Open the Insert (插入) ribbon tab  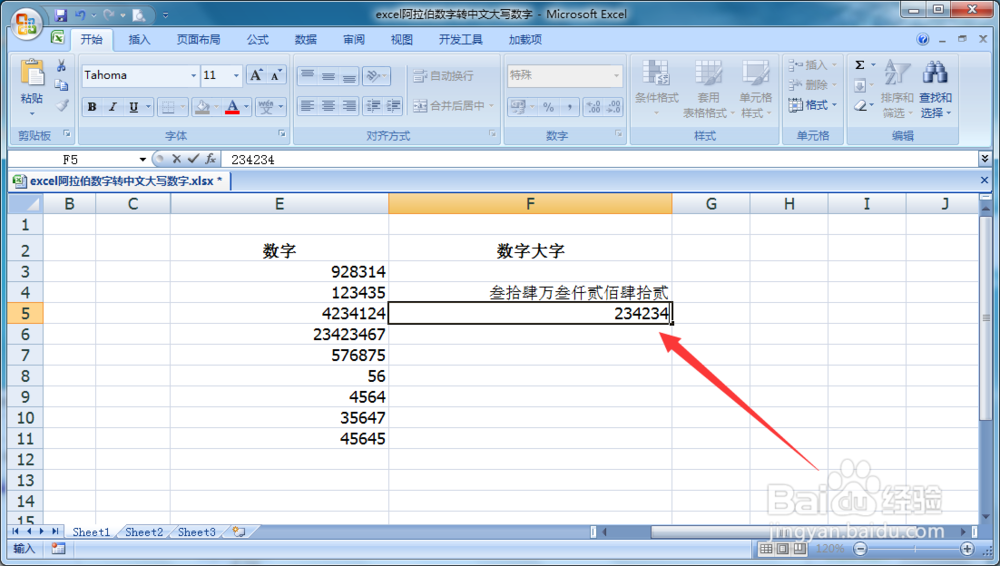click(139, 40)
